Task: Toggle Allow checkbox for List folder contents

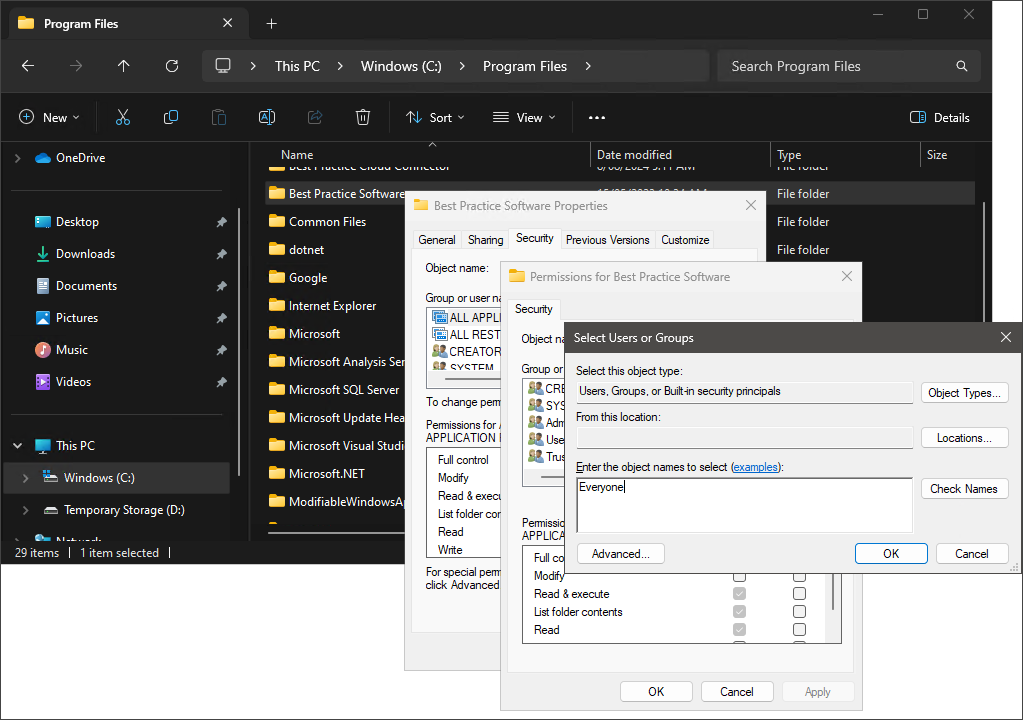Action: (739, 612)
